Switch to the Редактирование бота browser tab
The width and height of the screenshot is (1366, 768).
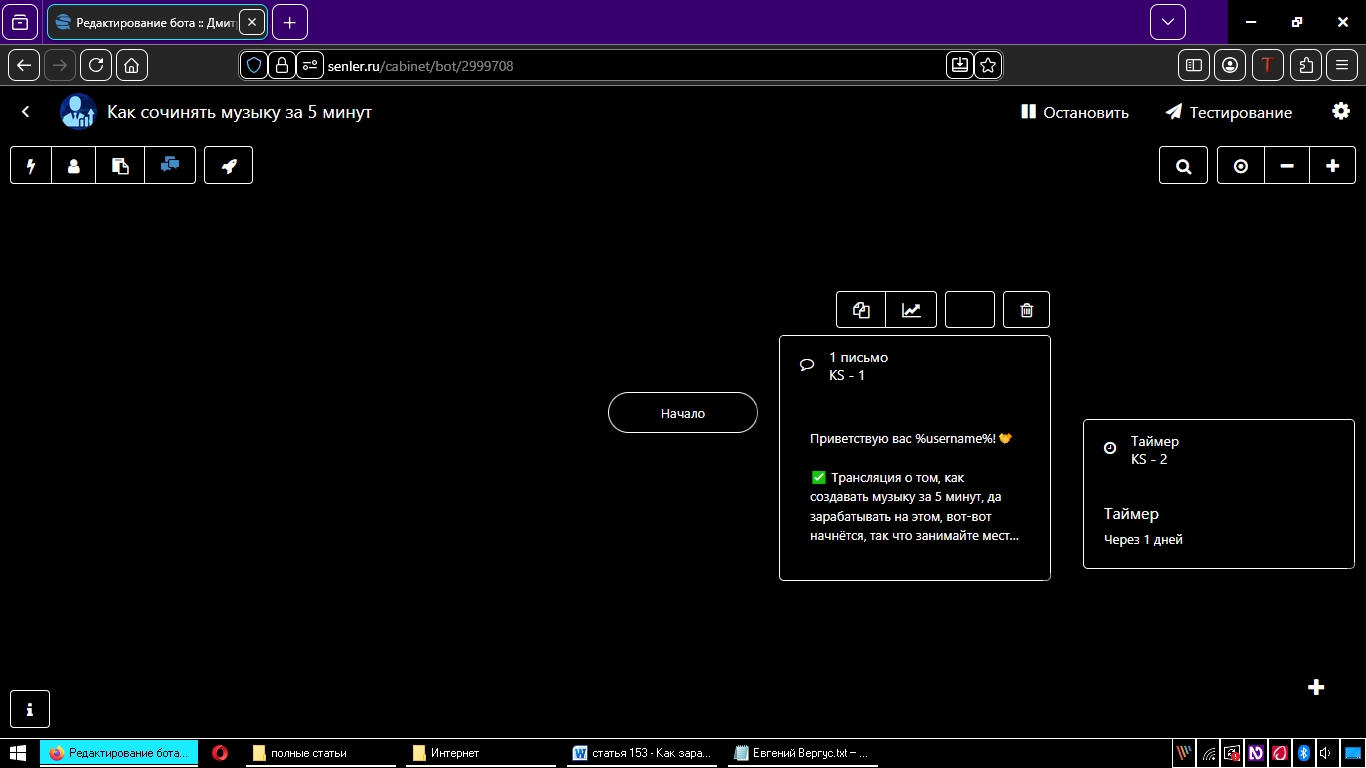147,22
